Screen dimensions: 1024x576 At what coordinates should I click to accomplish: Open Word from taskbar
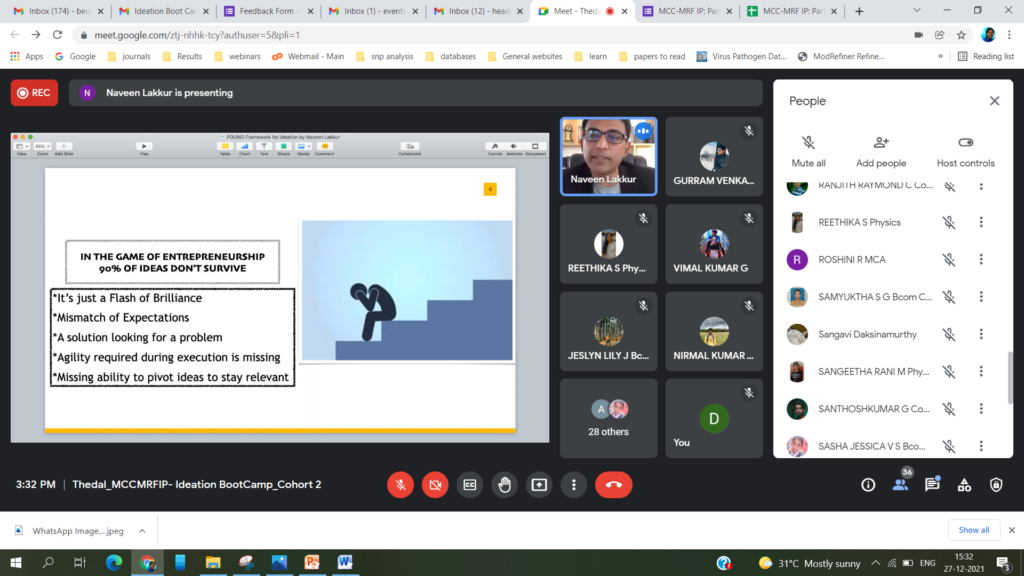click(345, 562)
